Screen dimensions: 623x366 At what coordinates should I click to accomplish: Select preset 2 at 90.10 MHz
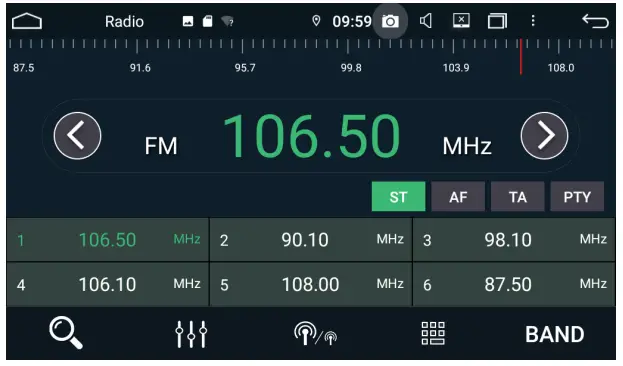point(311,240)
